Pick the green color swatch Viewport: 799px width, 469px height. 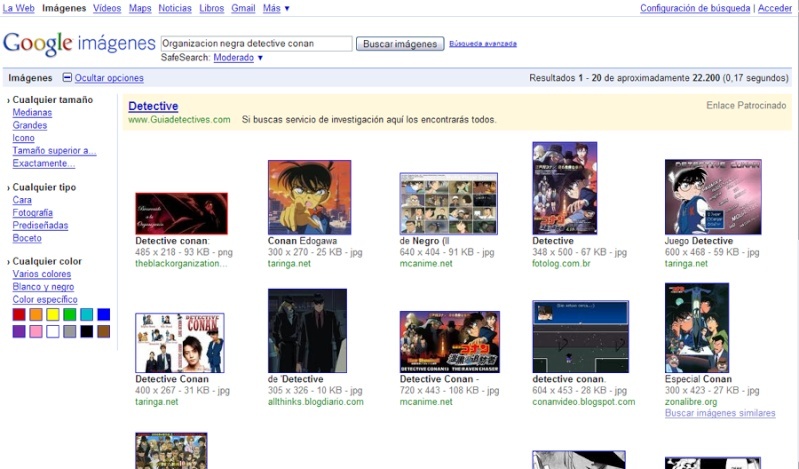[70, 315]
